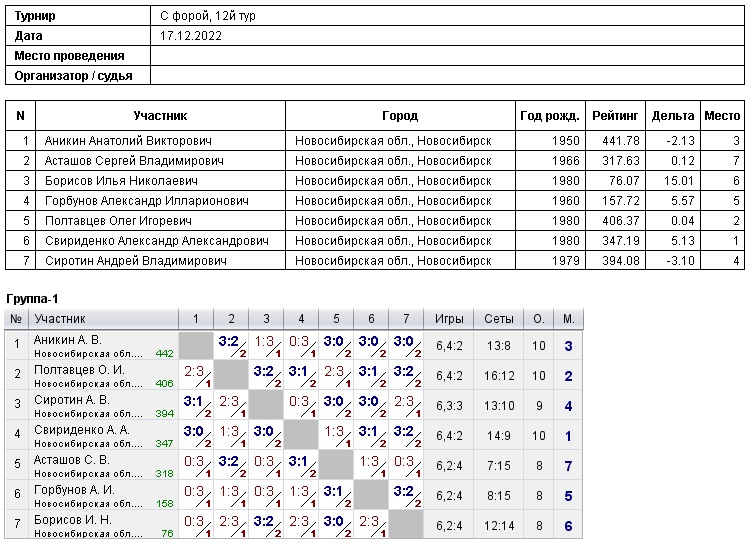This screenshot has width=750, height=544.
Task: Select the "Место" header in participants table
Action: 722,116
